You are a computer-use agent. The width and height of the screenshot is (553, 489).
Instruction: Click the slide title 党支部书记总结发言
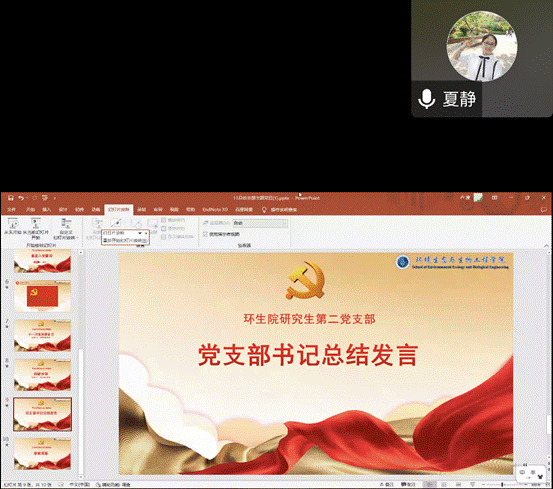pyautogui.click(x=308, y=355)
